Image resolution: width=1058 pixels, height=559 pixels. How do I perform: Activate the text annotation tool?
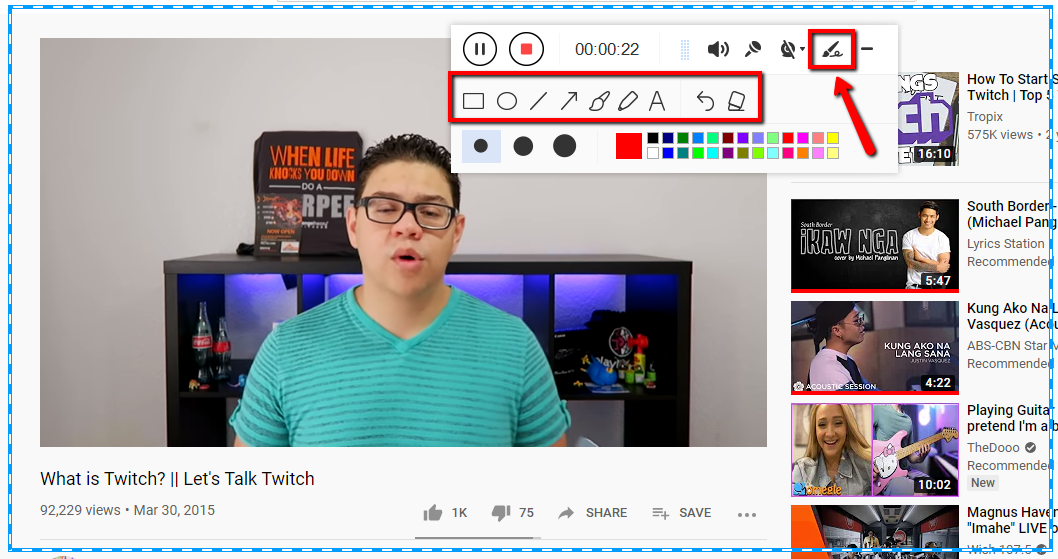657,101
